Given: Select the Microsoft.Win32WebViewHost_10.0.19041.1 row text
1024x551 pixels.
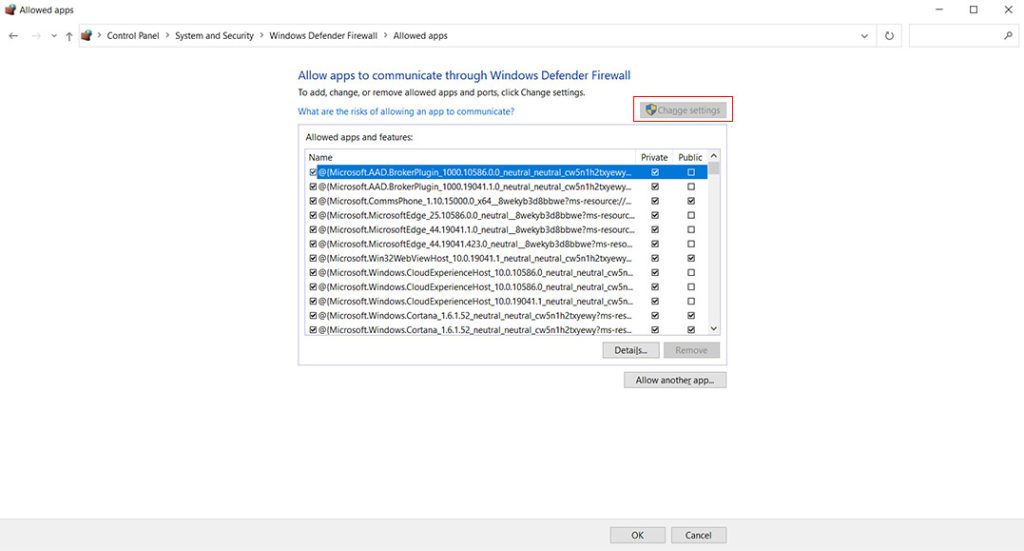Looking at the screenshot, I should [475, 259].
